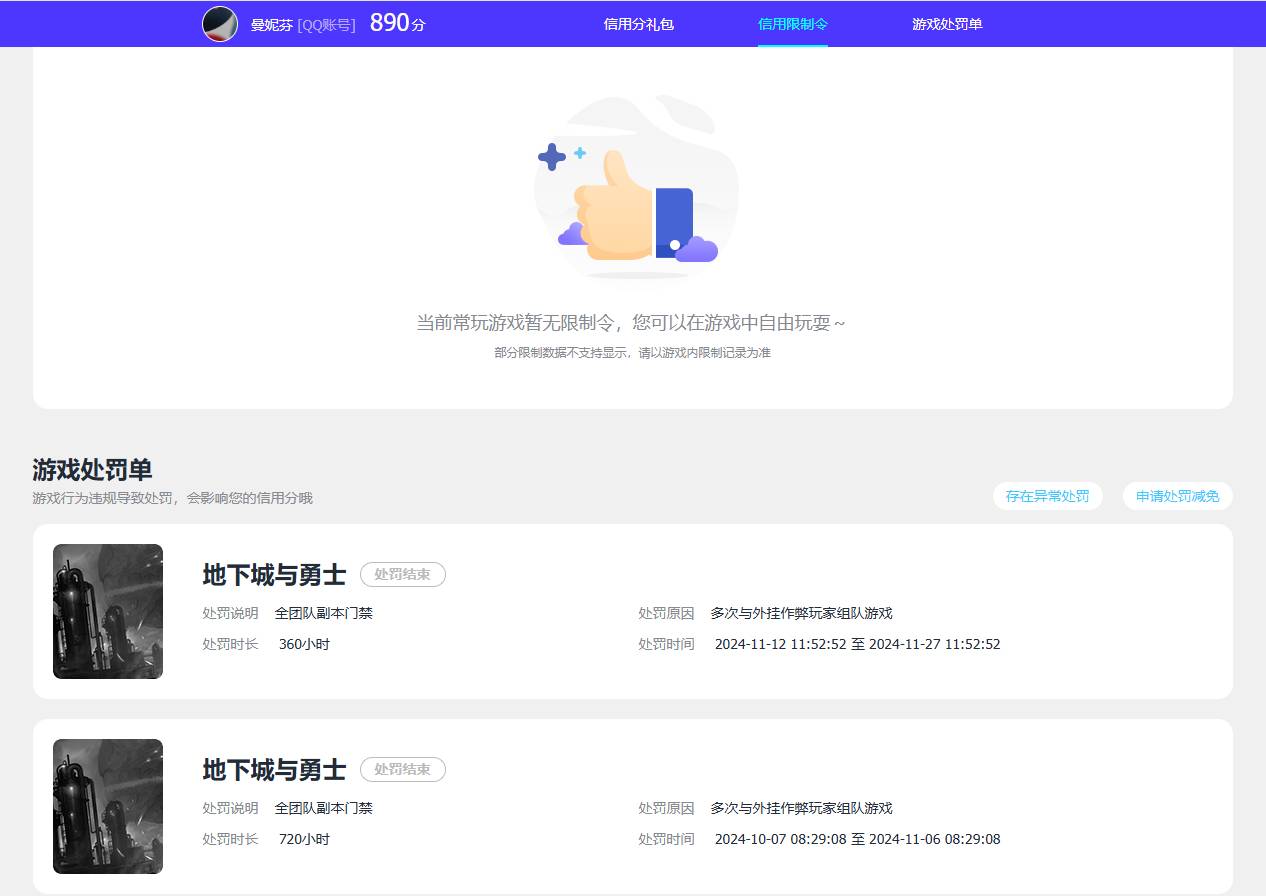Click the first 地下城与勇士 game cover image
The width and height of the screenshot is (1266, 896).
[x=107, y=611]
